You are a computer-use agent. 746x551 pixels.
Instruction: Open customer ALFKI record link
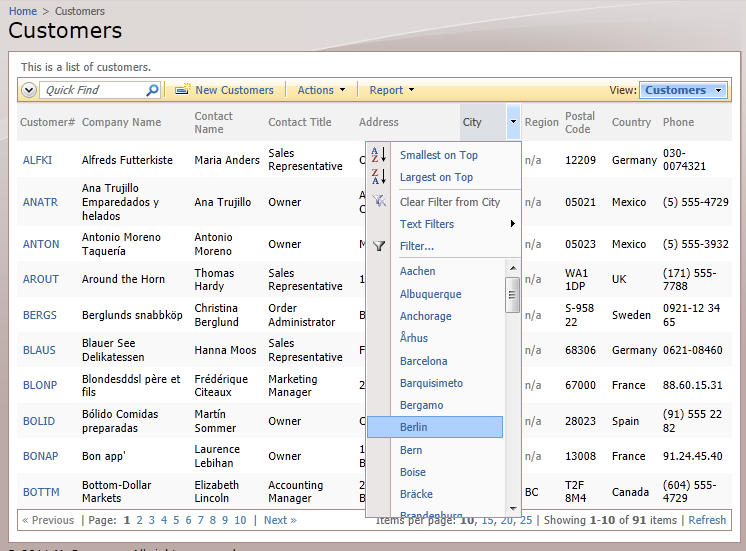click(x=37, y=160)
